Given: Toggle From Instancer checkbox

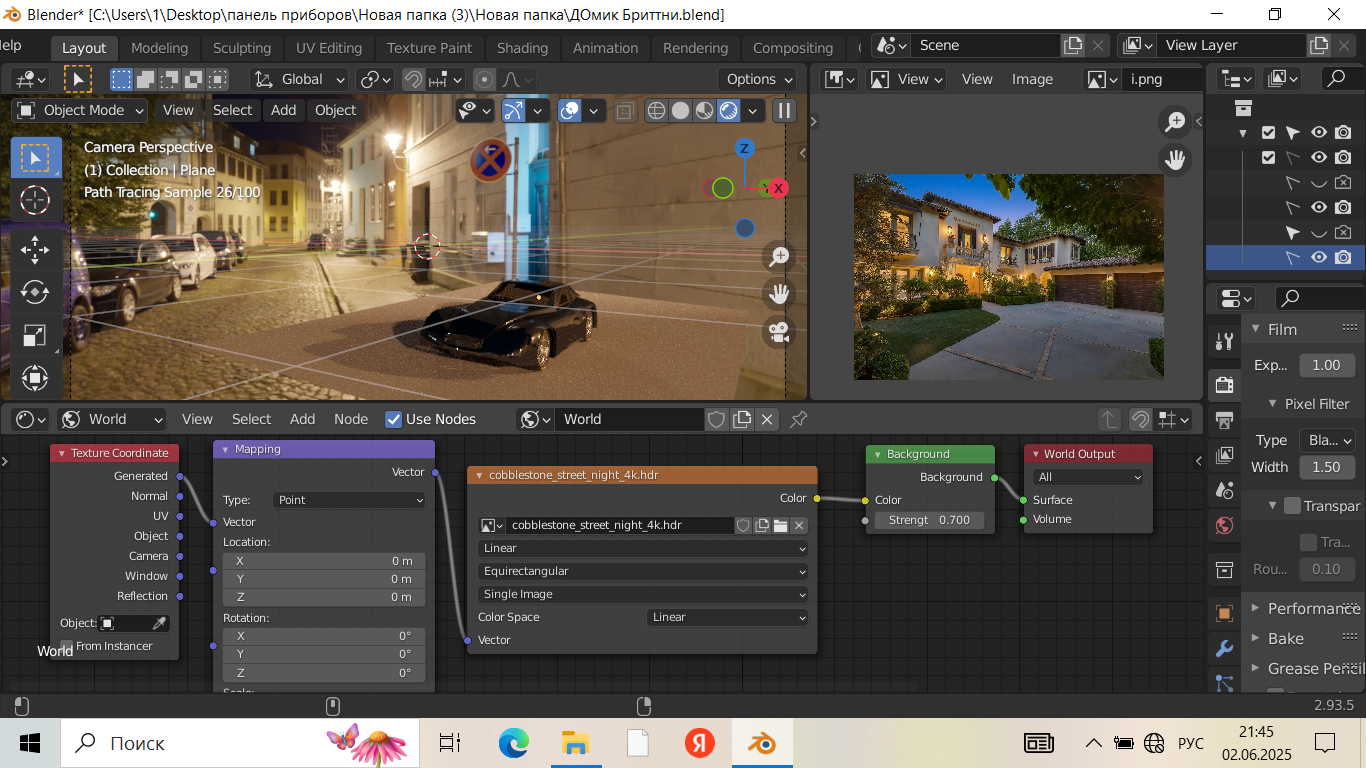Looking at the screenshot, I should pos(67,646).
